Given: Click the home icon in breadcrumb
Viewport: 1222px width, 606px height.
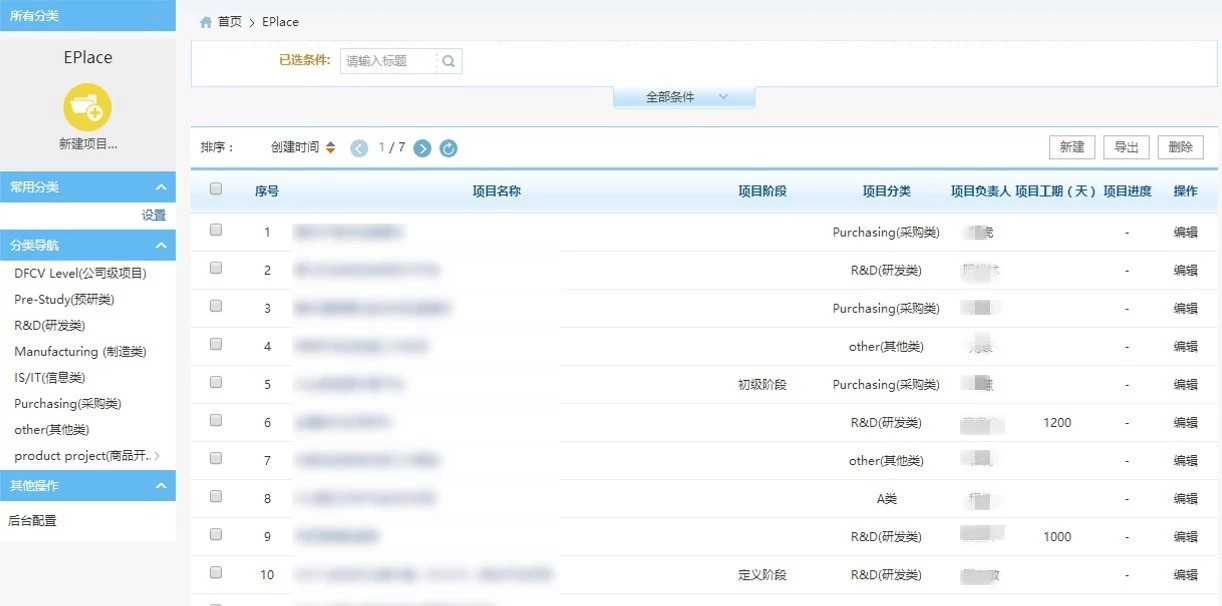Looking at the screenshot, I should [x=206, y=22].
